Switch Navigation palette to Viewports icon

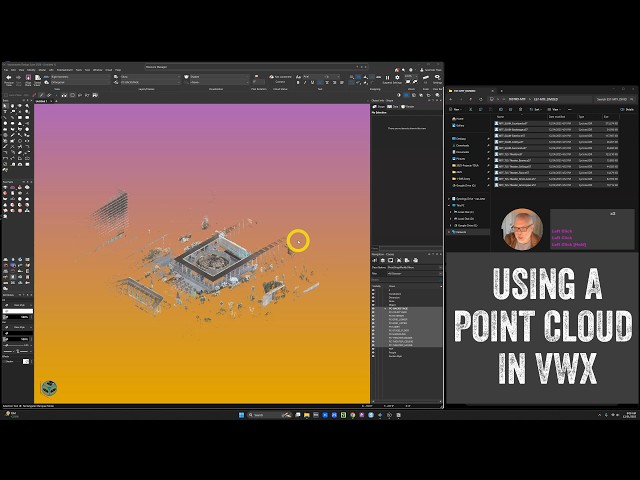point(399,260)
